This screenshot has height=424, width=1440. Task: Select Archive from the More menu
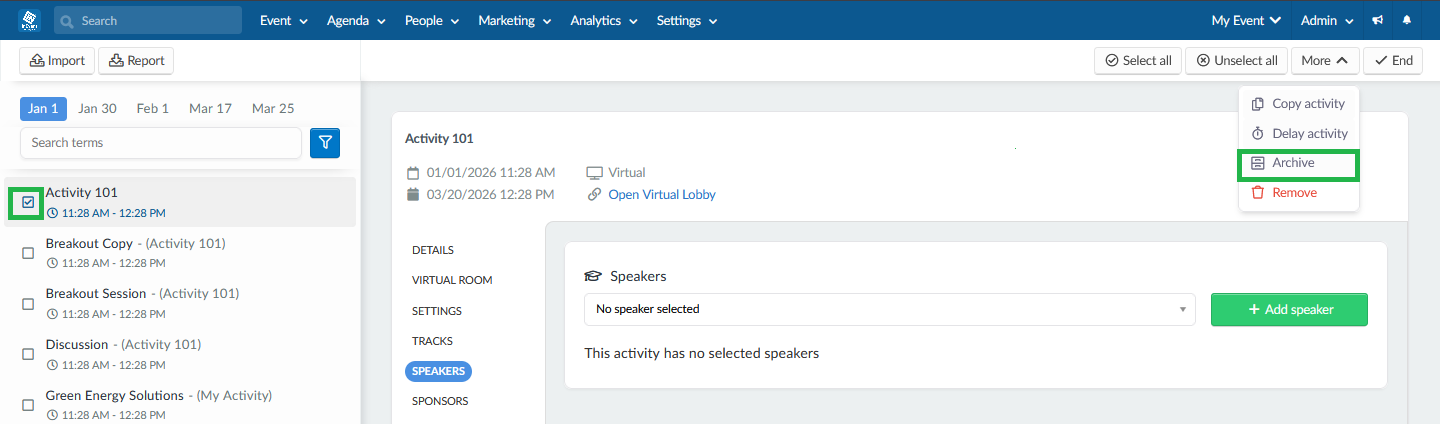(x=1298, y=163)
